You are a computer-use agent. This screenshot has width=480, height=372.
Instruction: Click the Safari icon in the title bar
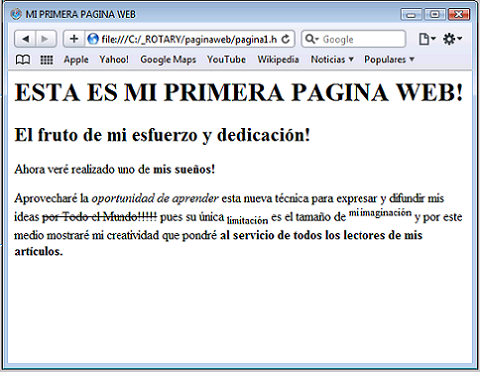coord(16,14)
